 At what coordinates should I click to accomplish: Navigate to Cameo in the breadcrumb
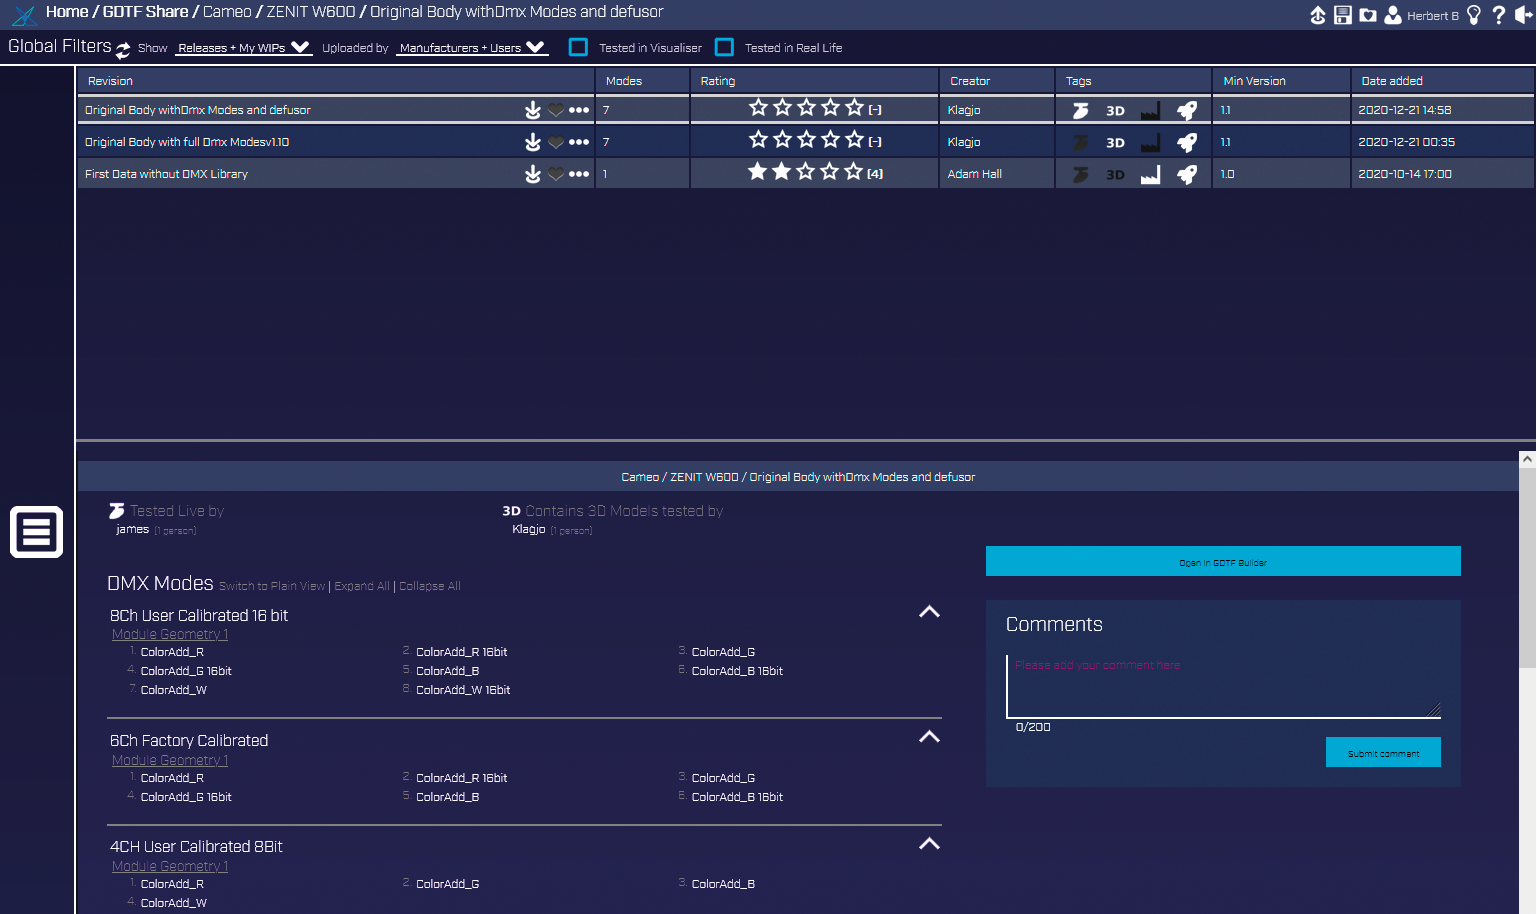pyautogui.click(x=227, y=12)
